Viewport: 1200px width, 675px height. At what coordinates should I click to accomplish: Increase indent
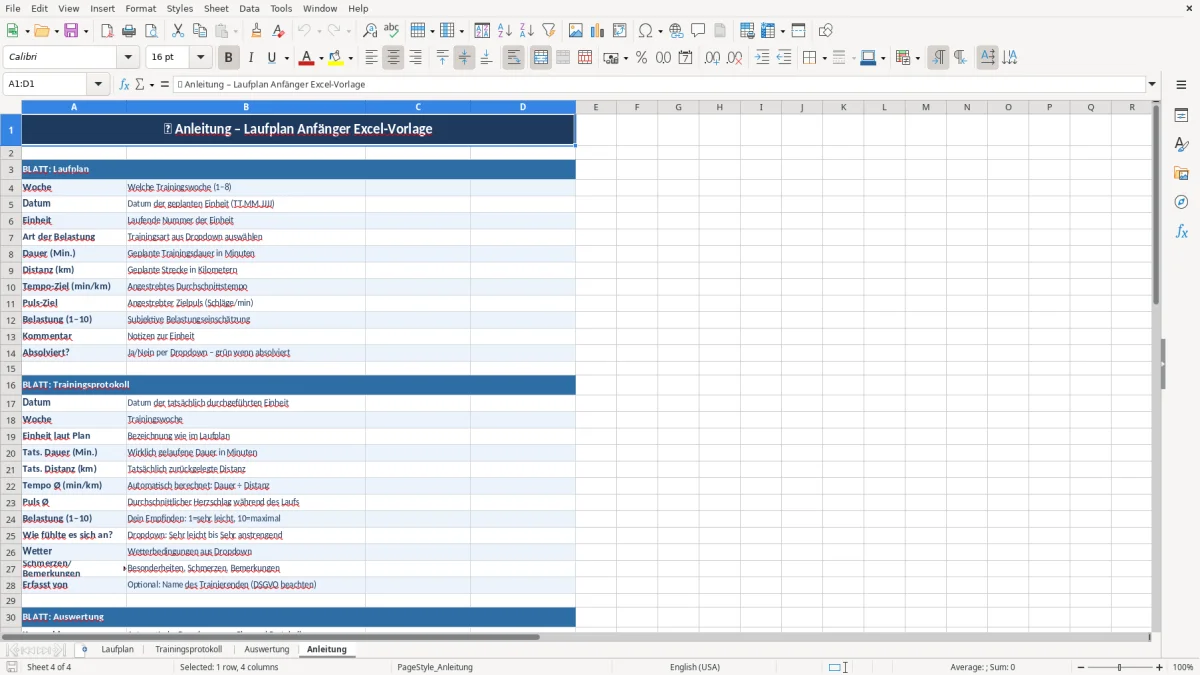point(762,58)
